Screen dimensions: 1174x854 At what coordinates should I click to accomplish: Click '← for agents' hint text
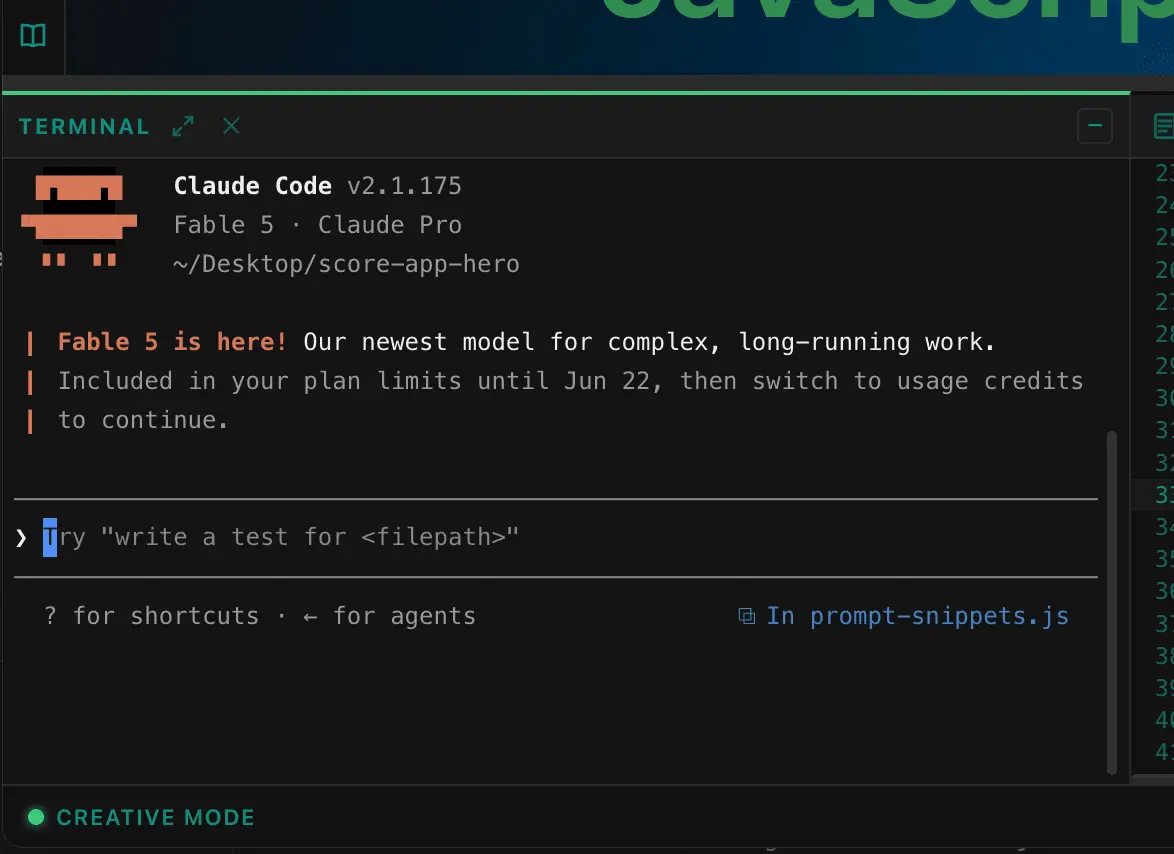(x=389, y=616)
